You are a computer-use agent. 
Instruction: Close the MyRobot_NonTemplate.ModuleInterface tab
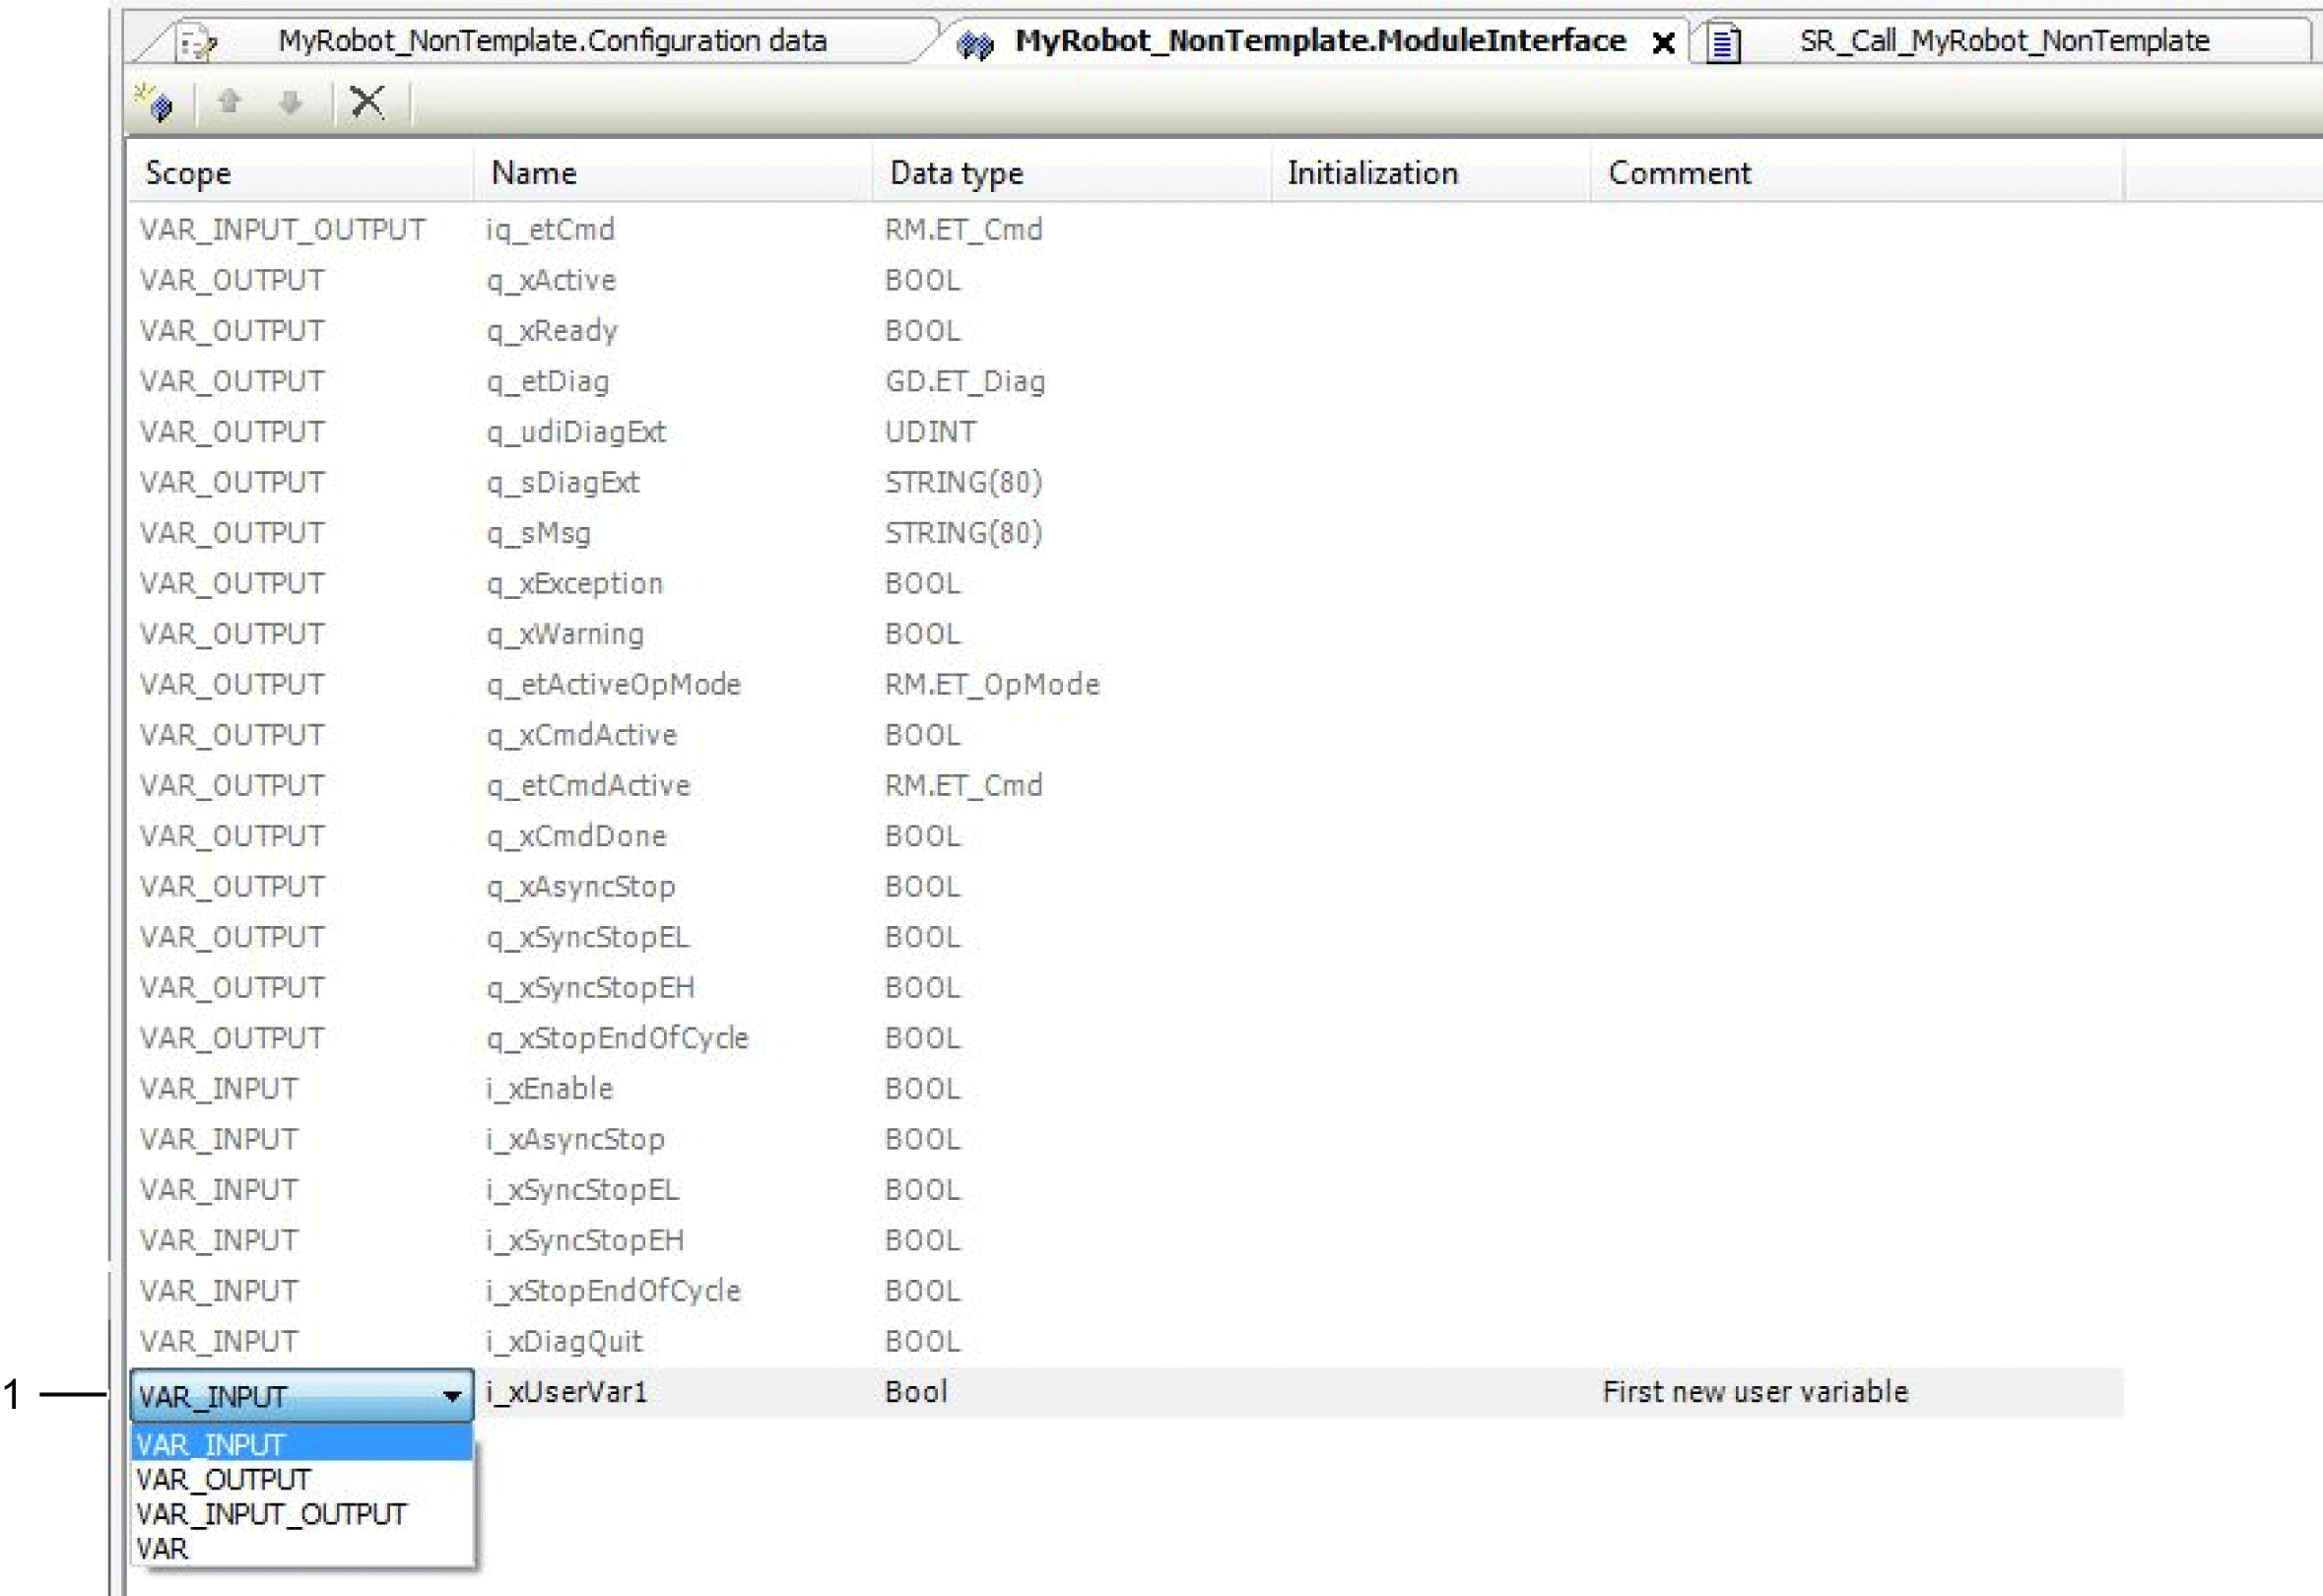[x=1664, y=43]
